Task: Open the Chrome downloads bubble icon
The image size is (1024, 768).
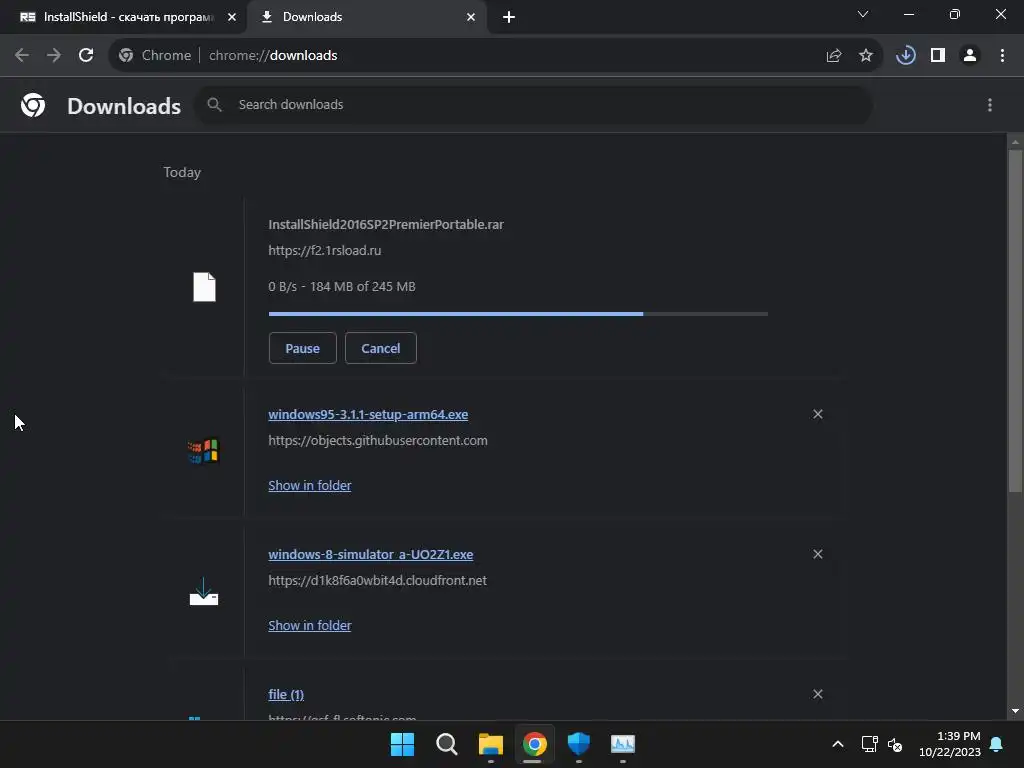Action: [906, 56]
